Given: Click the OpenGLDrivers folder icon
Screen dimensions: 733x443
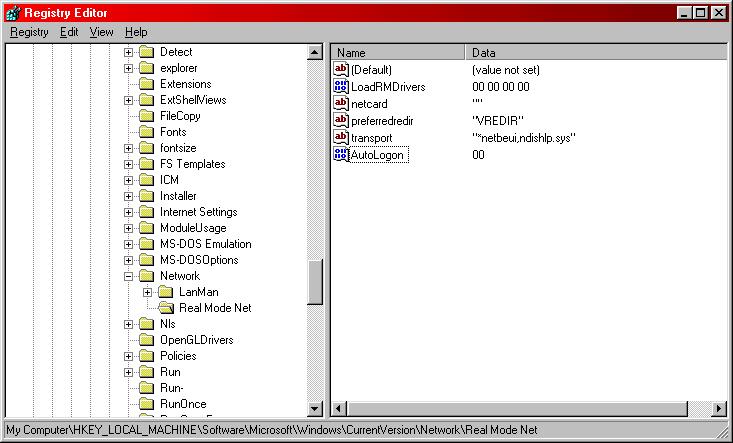Looking at the screenshot, I should pos(147,340).
